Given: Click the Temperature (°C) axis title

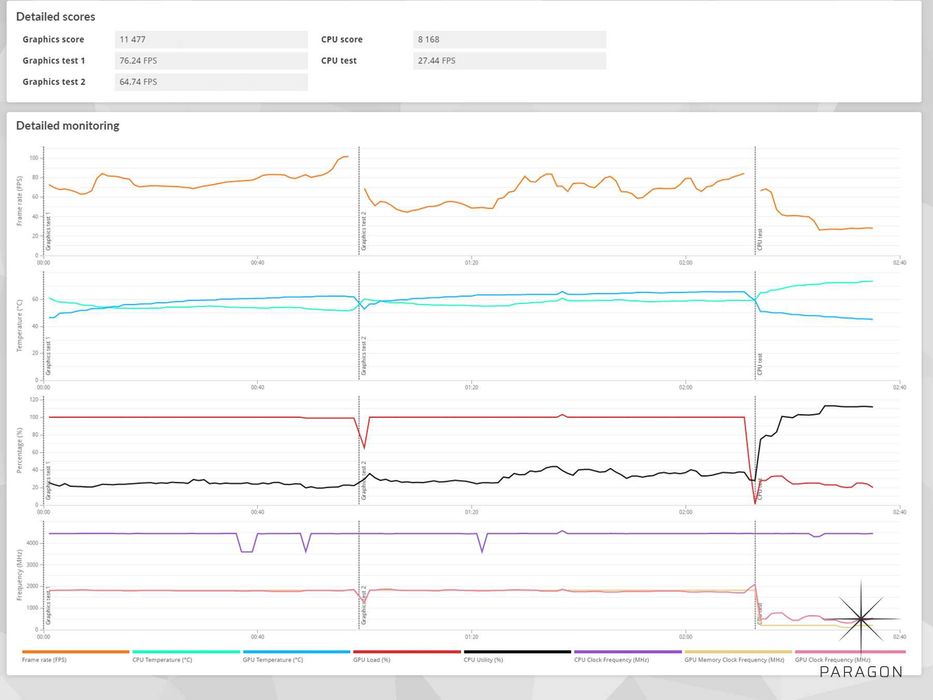Looking at the screenshot, I should 20,326.
